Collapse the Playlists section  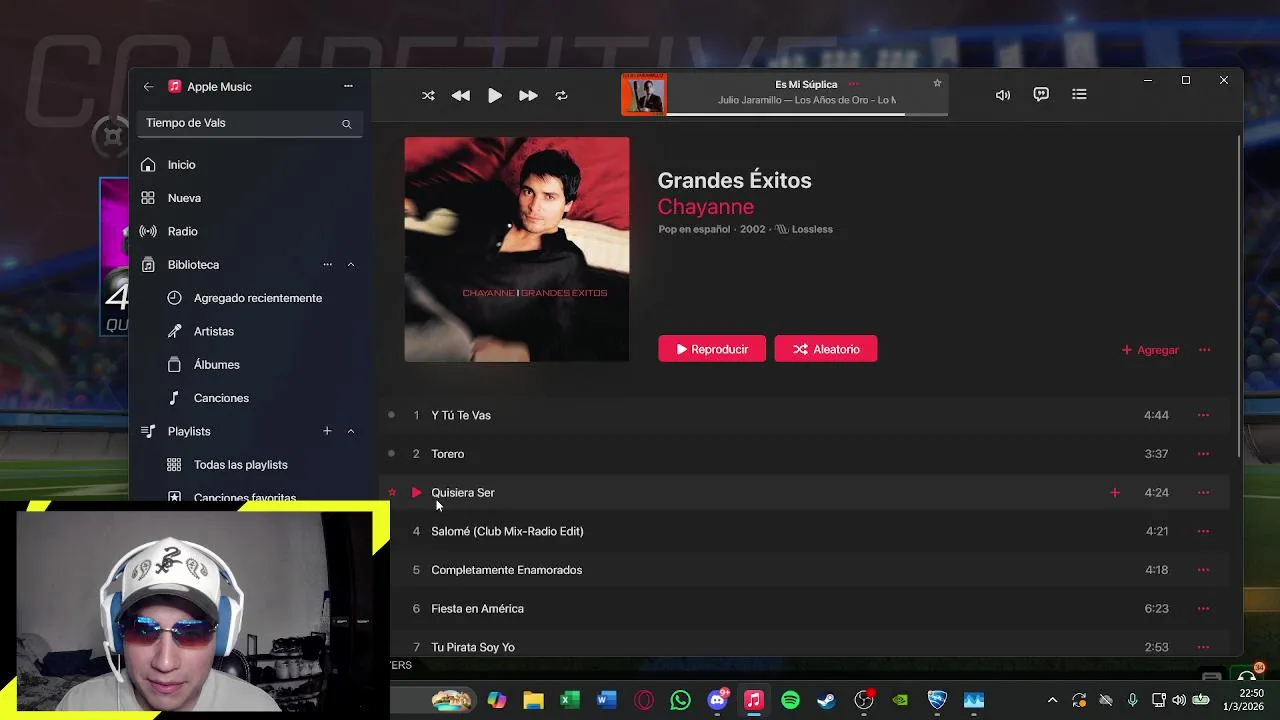[x=351, y=431]
